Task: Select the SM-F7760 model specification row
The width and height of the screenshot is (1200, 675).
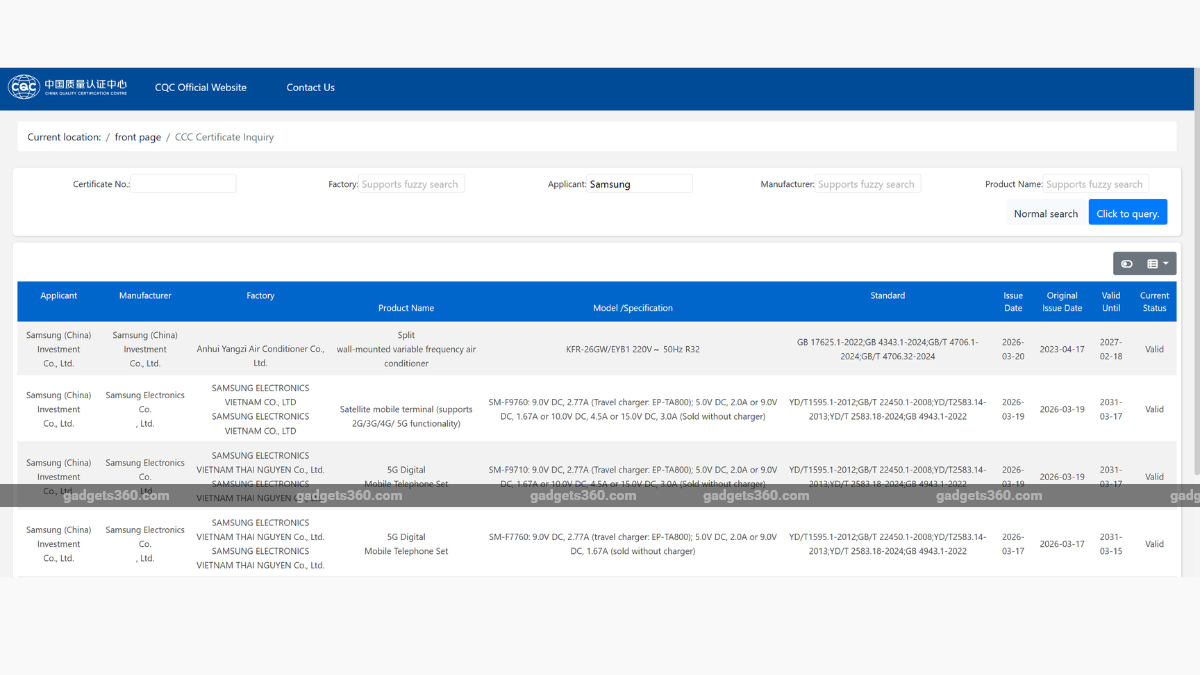Action: coord(632,544)
